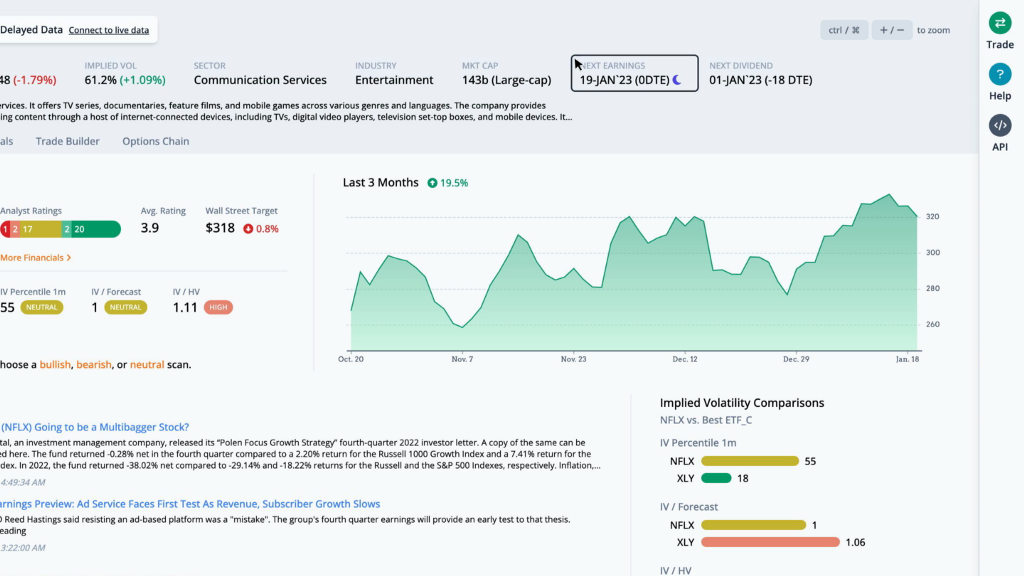Click the Analyst Ratings colored bar
Screen dimensions: 1024x576
[x=60, y=229]
